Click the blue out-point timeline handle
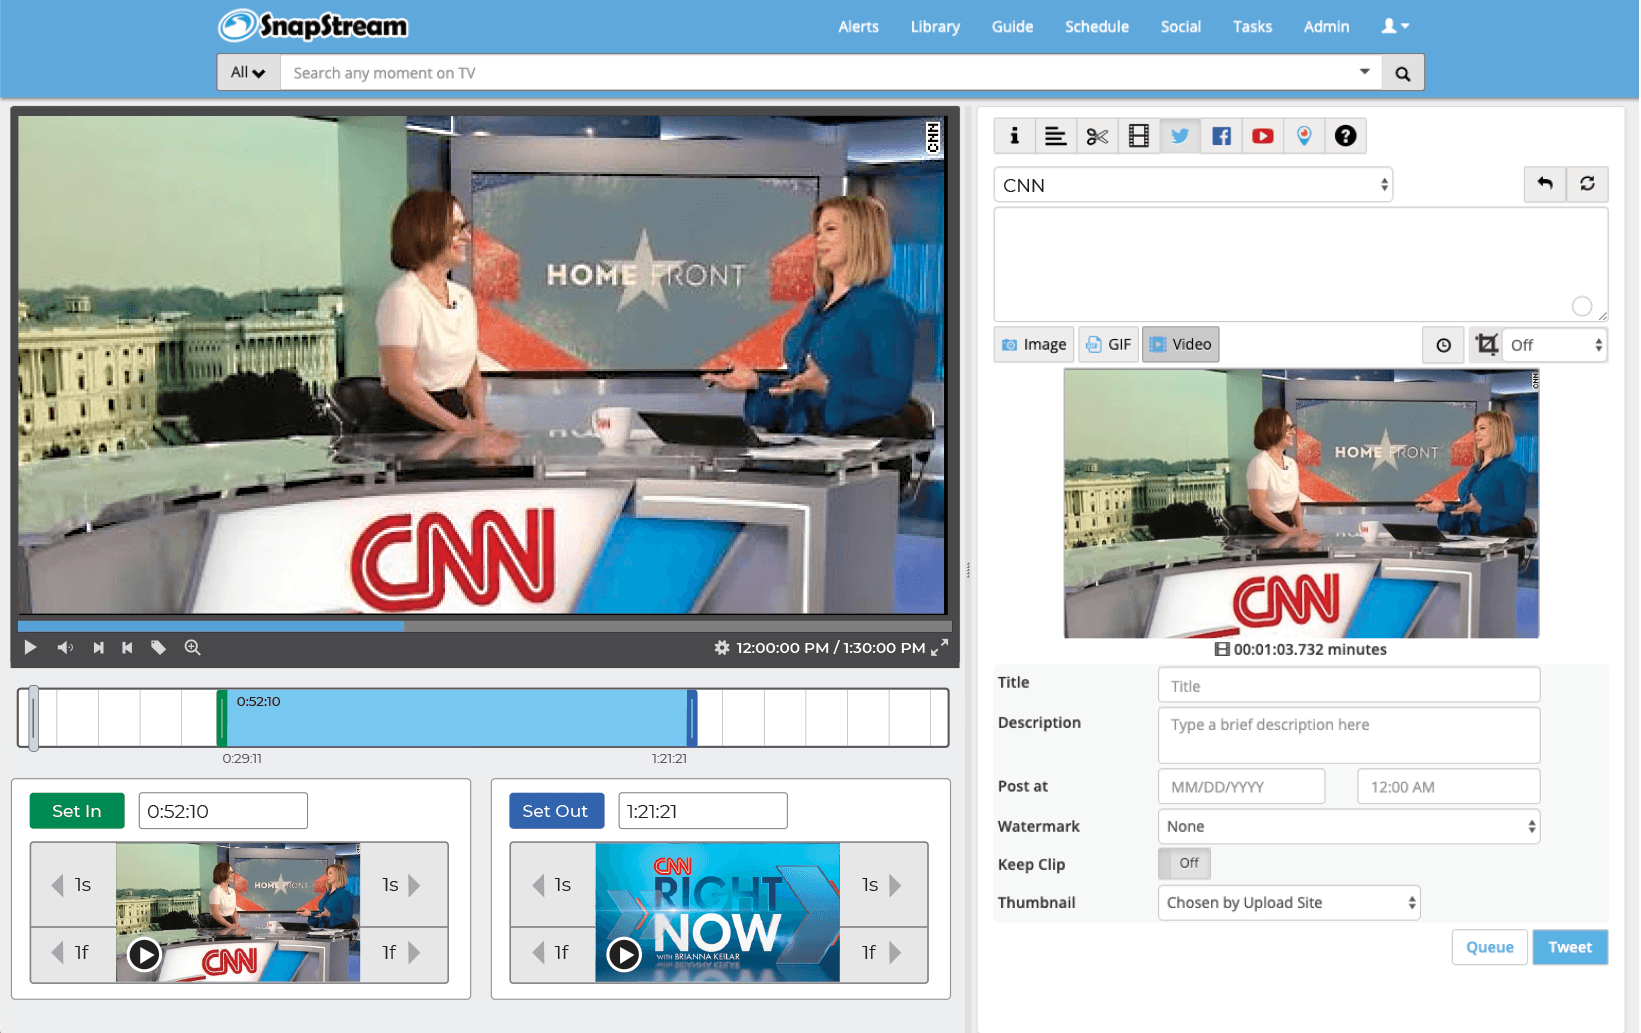1641x1033 pixels. [x=692, y=718]
